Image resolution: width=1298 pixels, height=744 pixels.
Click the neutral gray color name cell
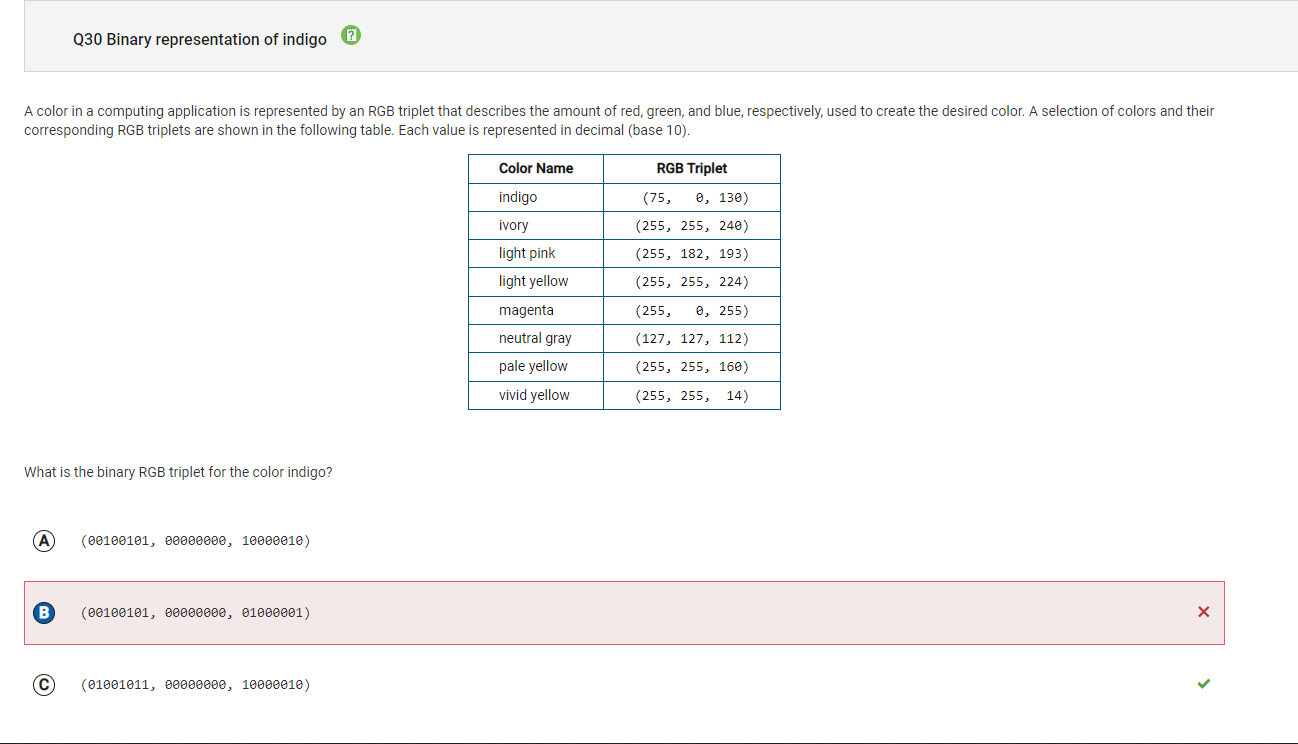pos(536,338)
